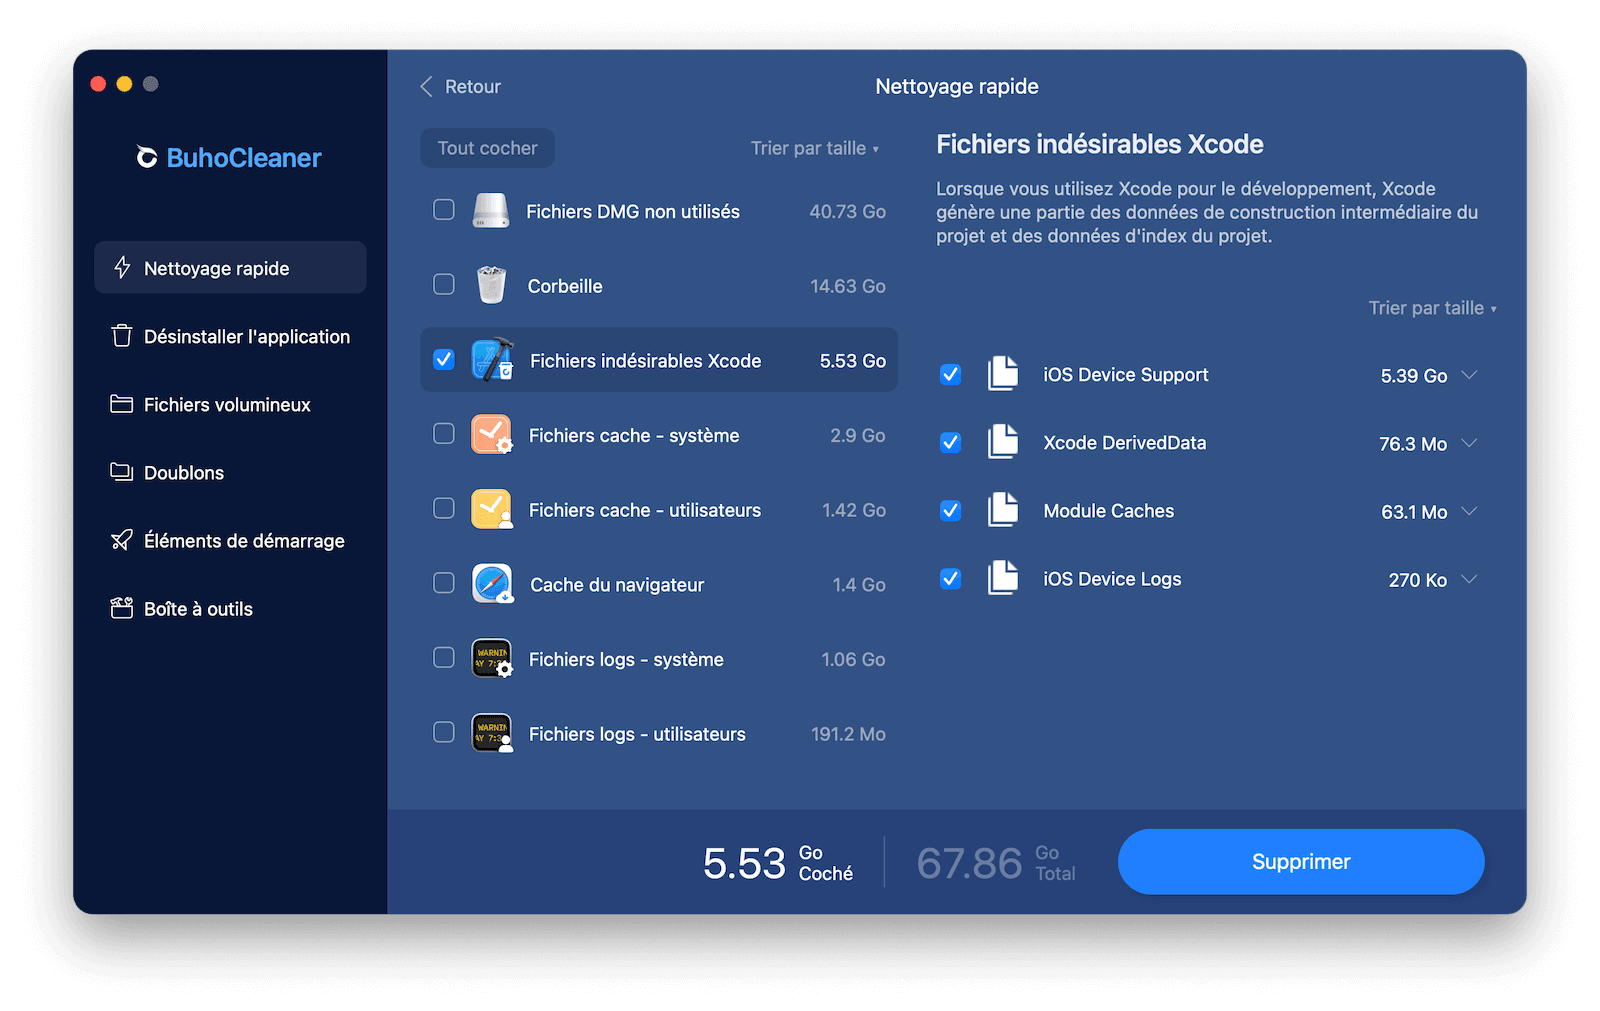Expand the Xcode DerivedData details chevron

[1469, 443]
